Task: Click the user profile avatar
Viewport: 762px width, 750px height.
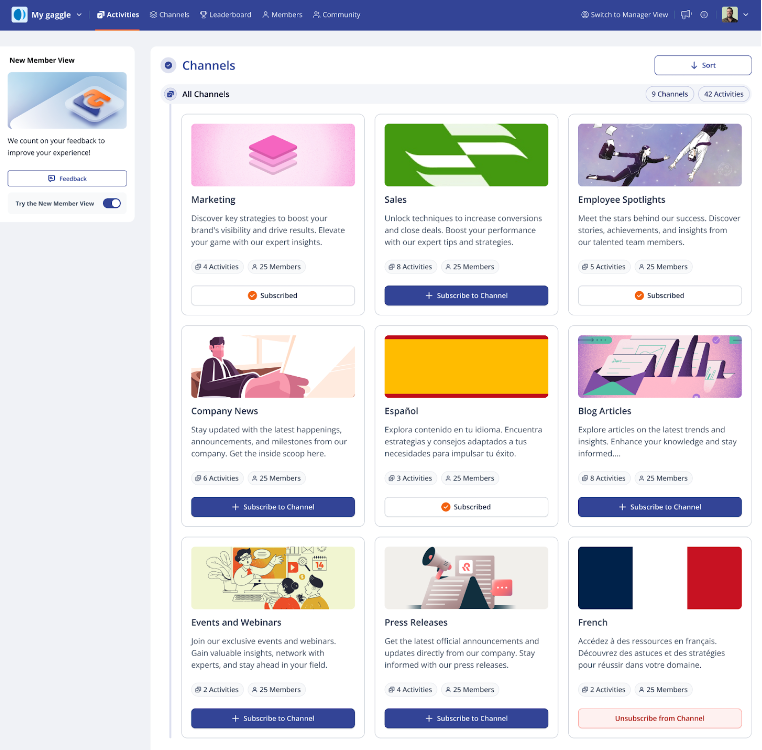Action: click(729, 15)
